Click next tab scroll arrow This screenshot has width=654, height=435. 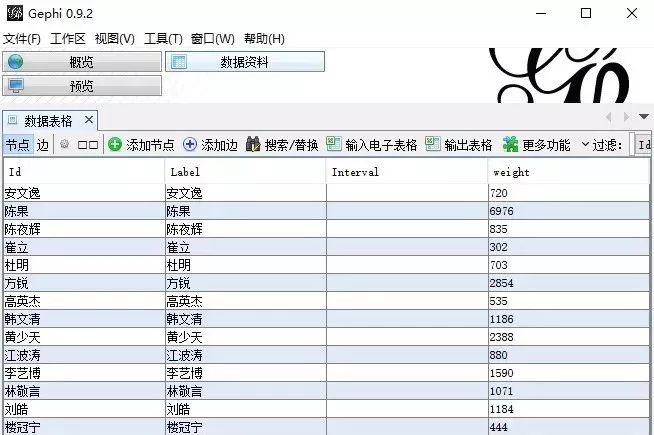[626, 117]
